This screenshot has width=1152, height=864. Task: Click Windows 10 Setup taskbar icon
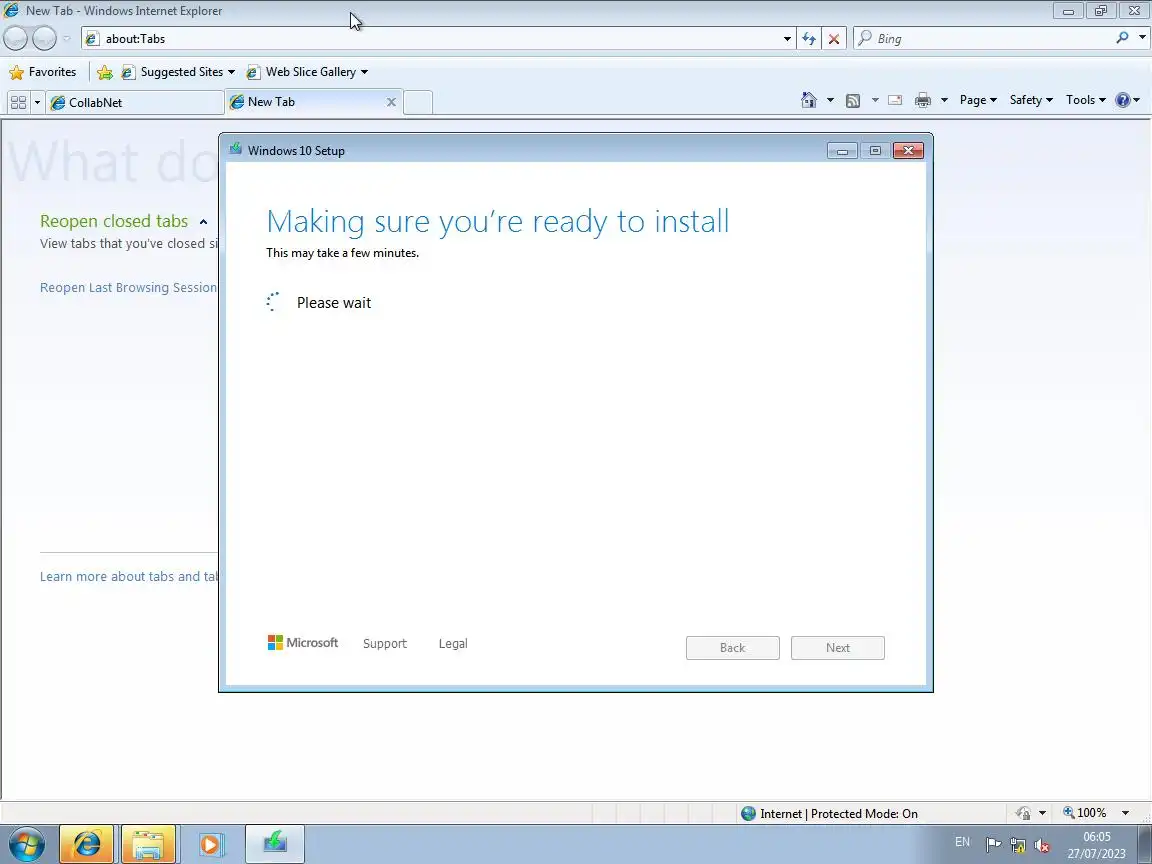[274, 844]
